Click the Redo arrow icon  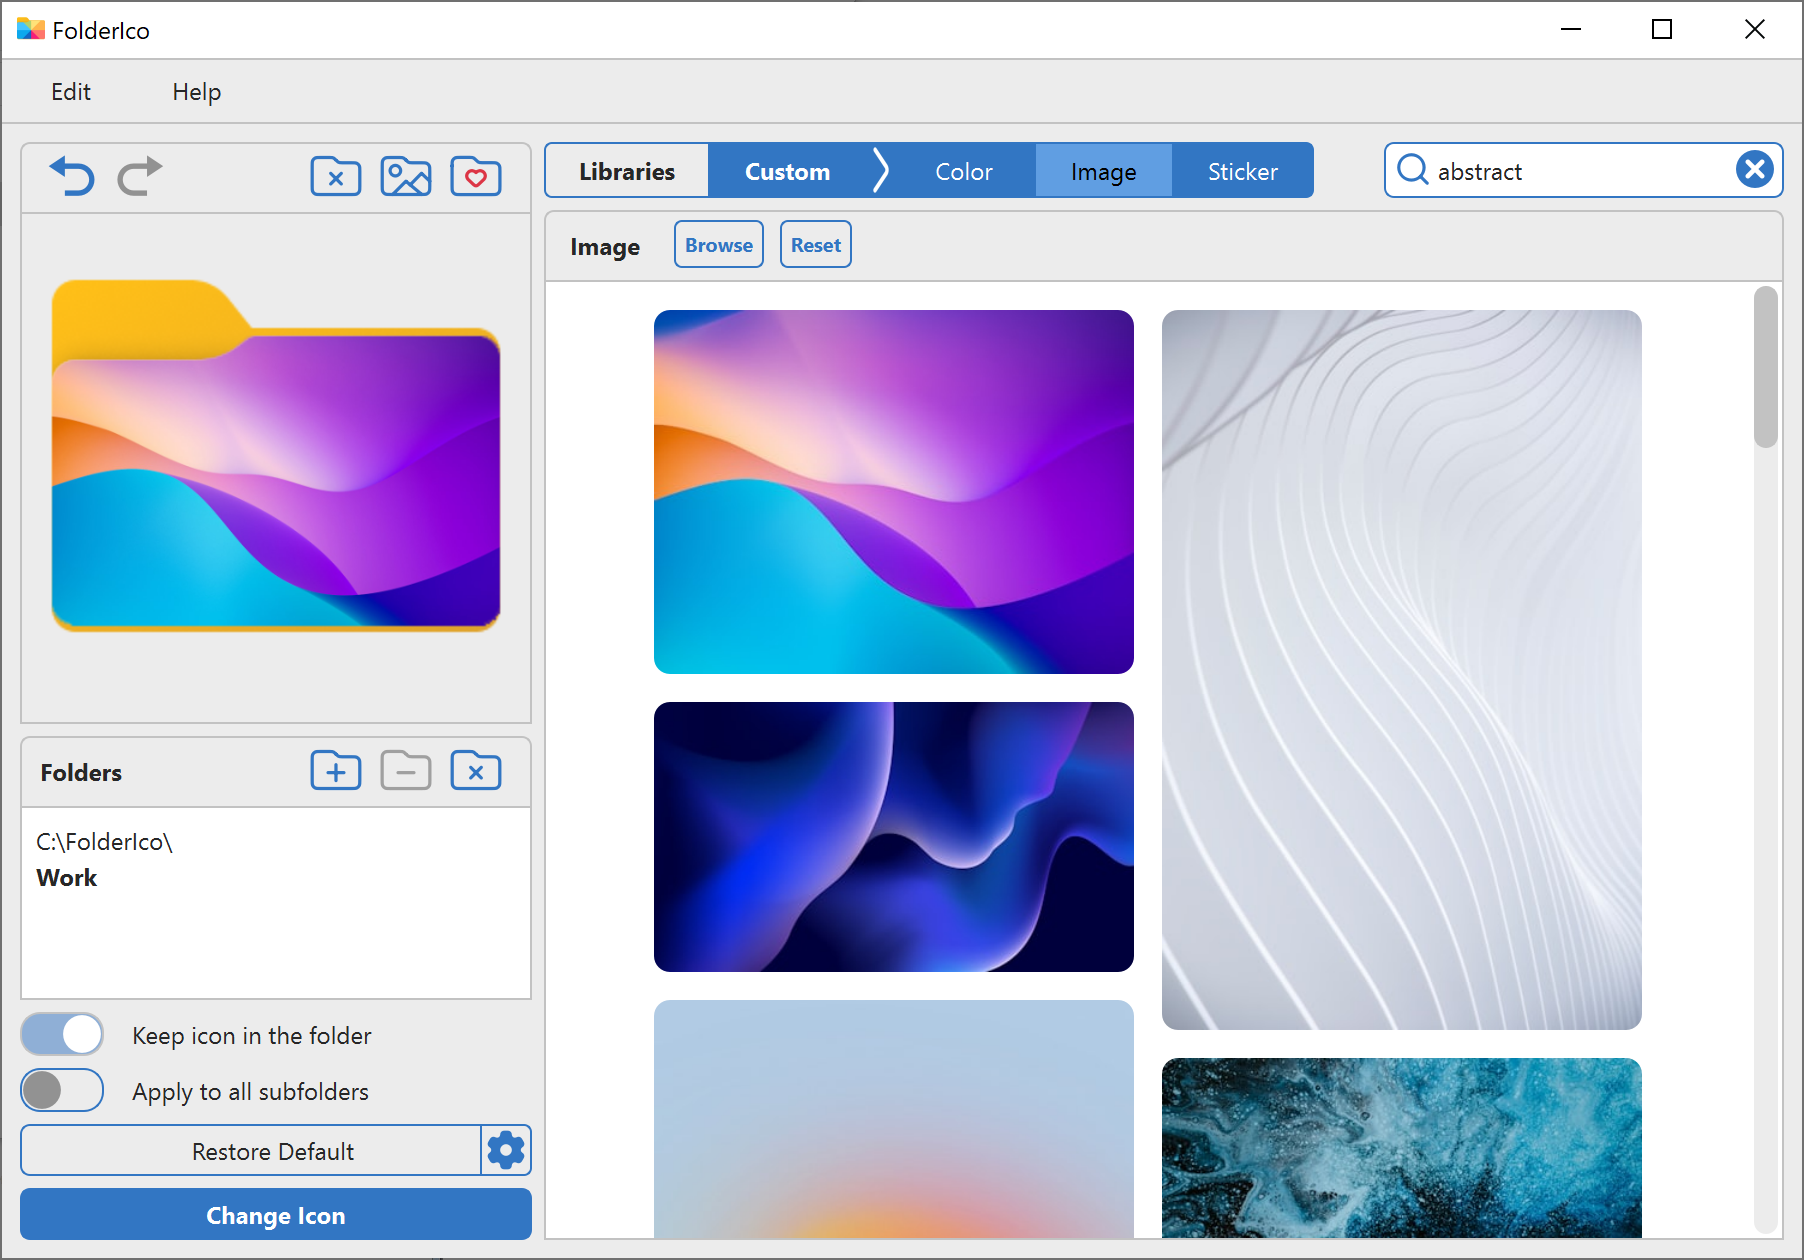tap(139, 176)
